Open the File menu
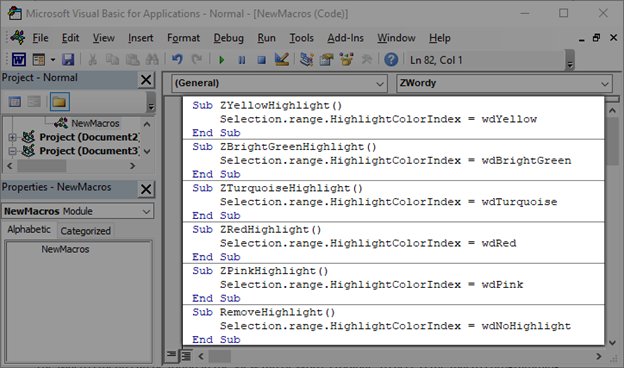 click(x=40, y=38)
